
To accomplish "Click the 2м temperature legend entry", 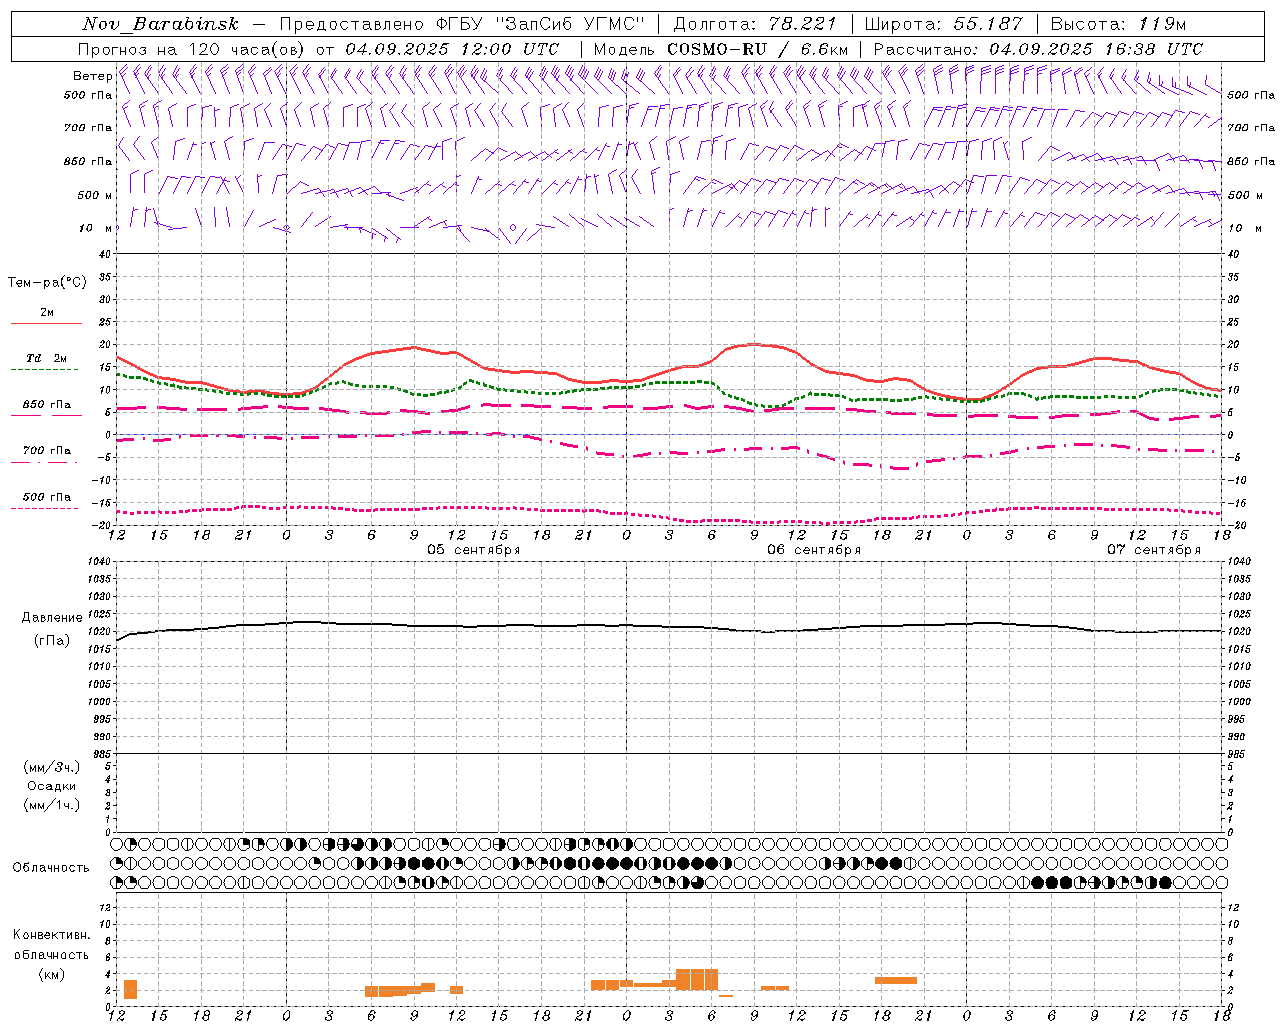I will pos(47,313).
